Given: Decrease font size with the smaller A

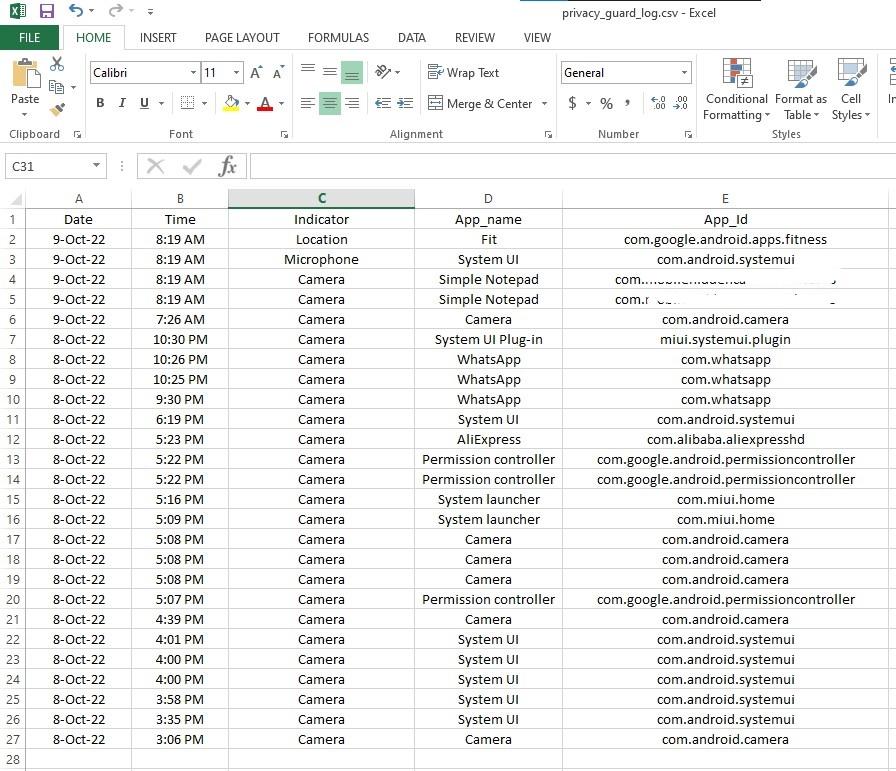Looking at the screenshot, I should pyautogui.click(x=278, y=72).
